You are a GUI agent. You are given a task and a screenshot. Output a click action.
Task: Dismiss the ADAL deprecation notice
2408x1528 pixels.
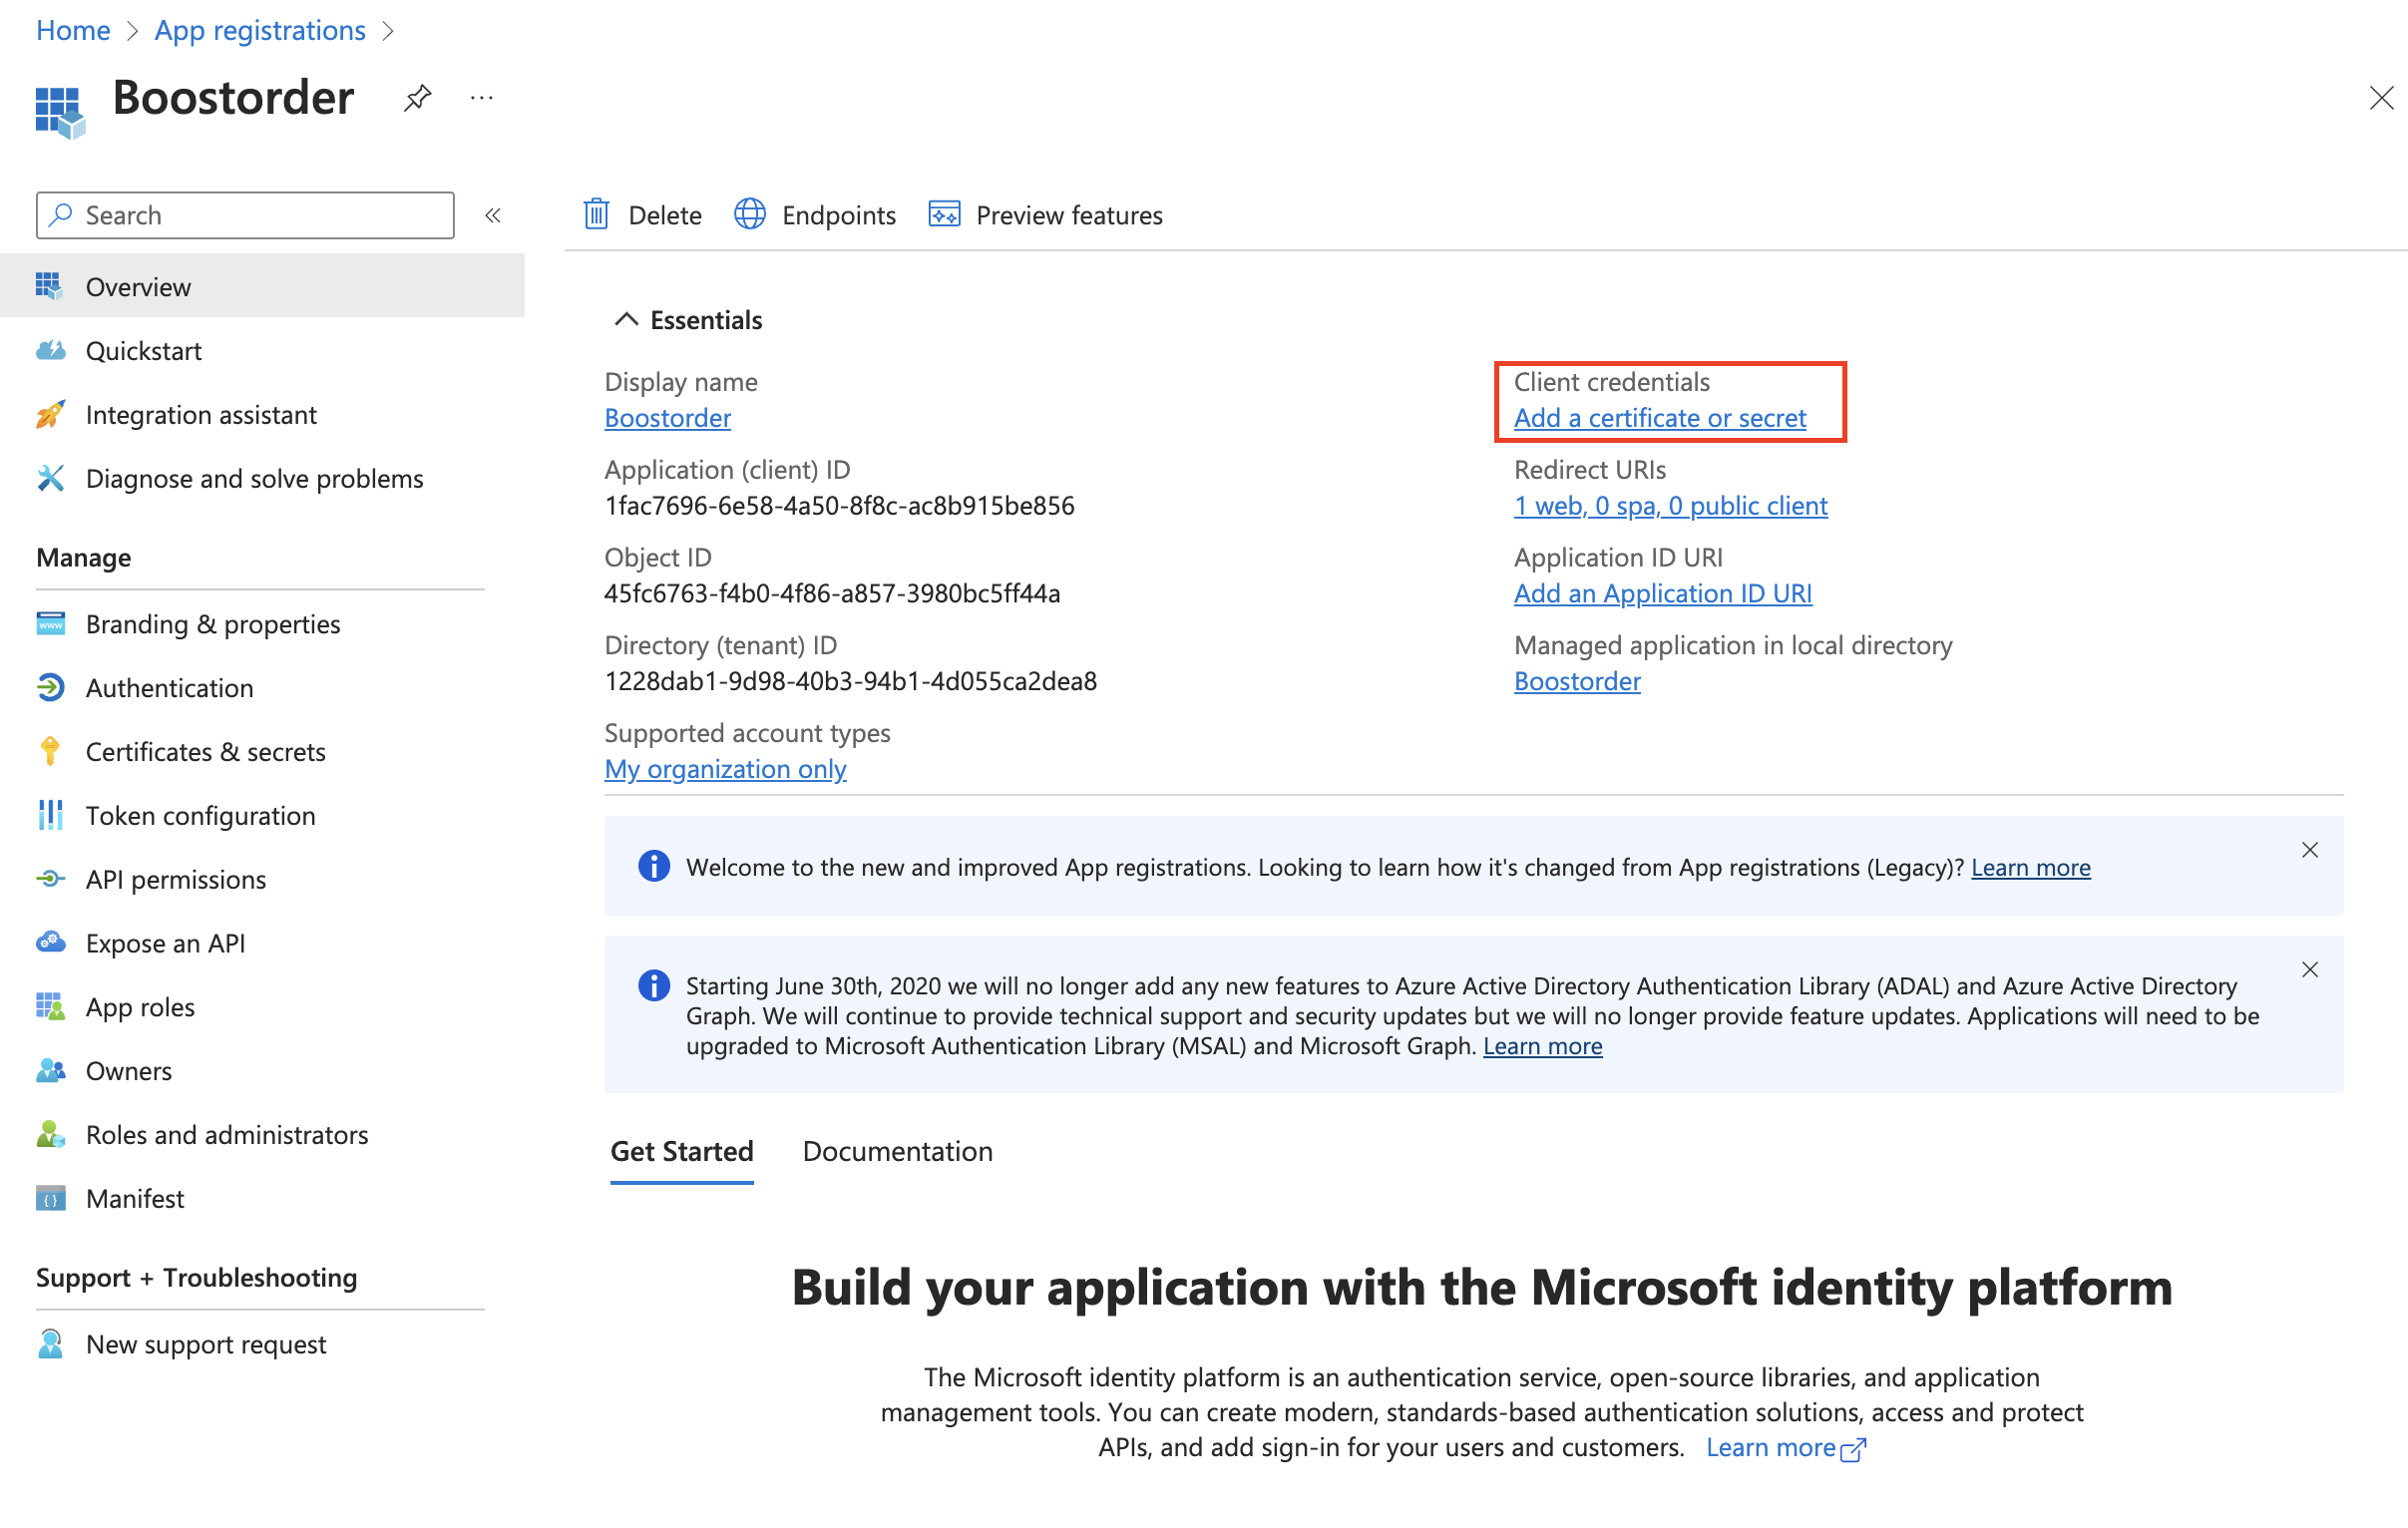[2310, 970]
